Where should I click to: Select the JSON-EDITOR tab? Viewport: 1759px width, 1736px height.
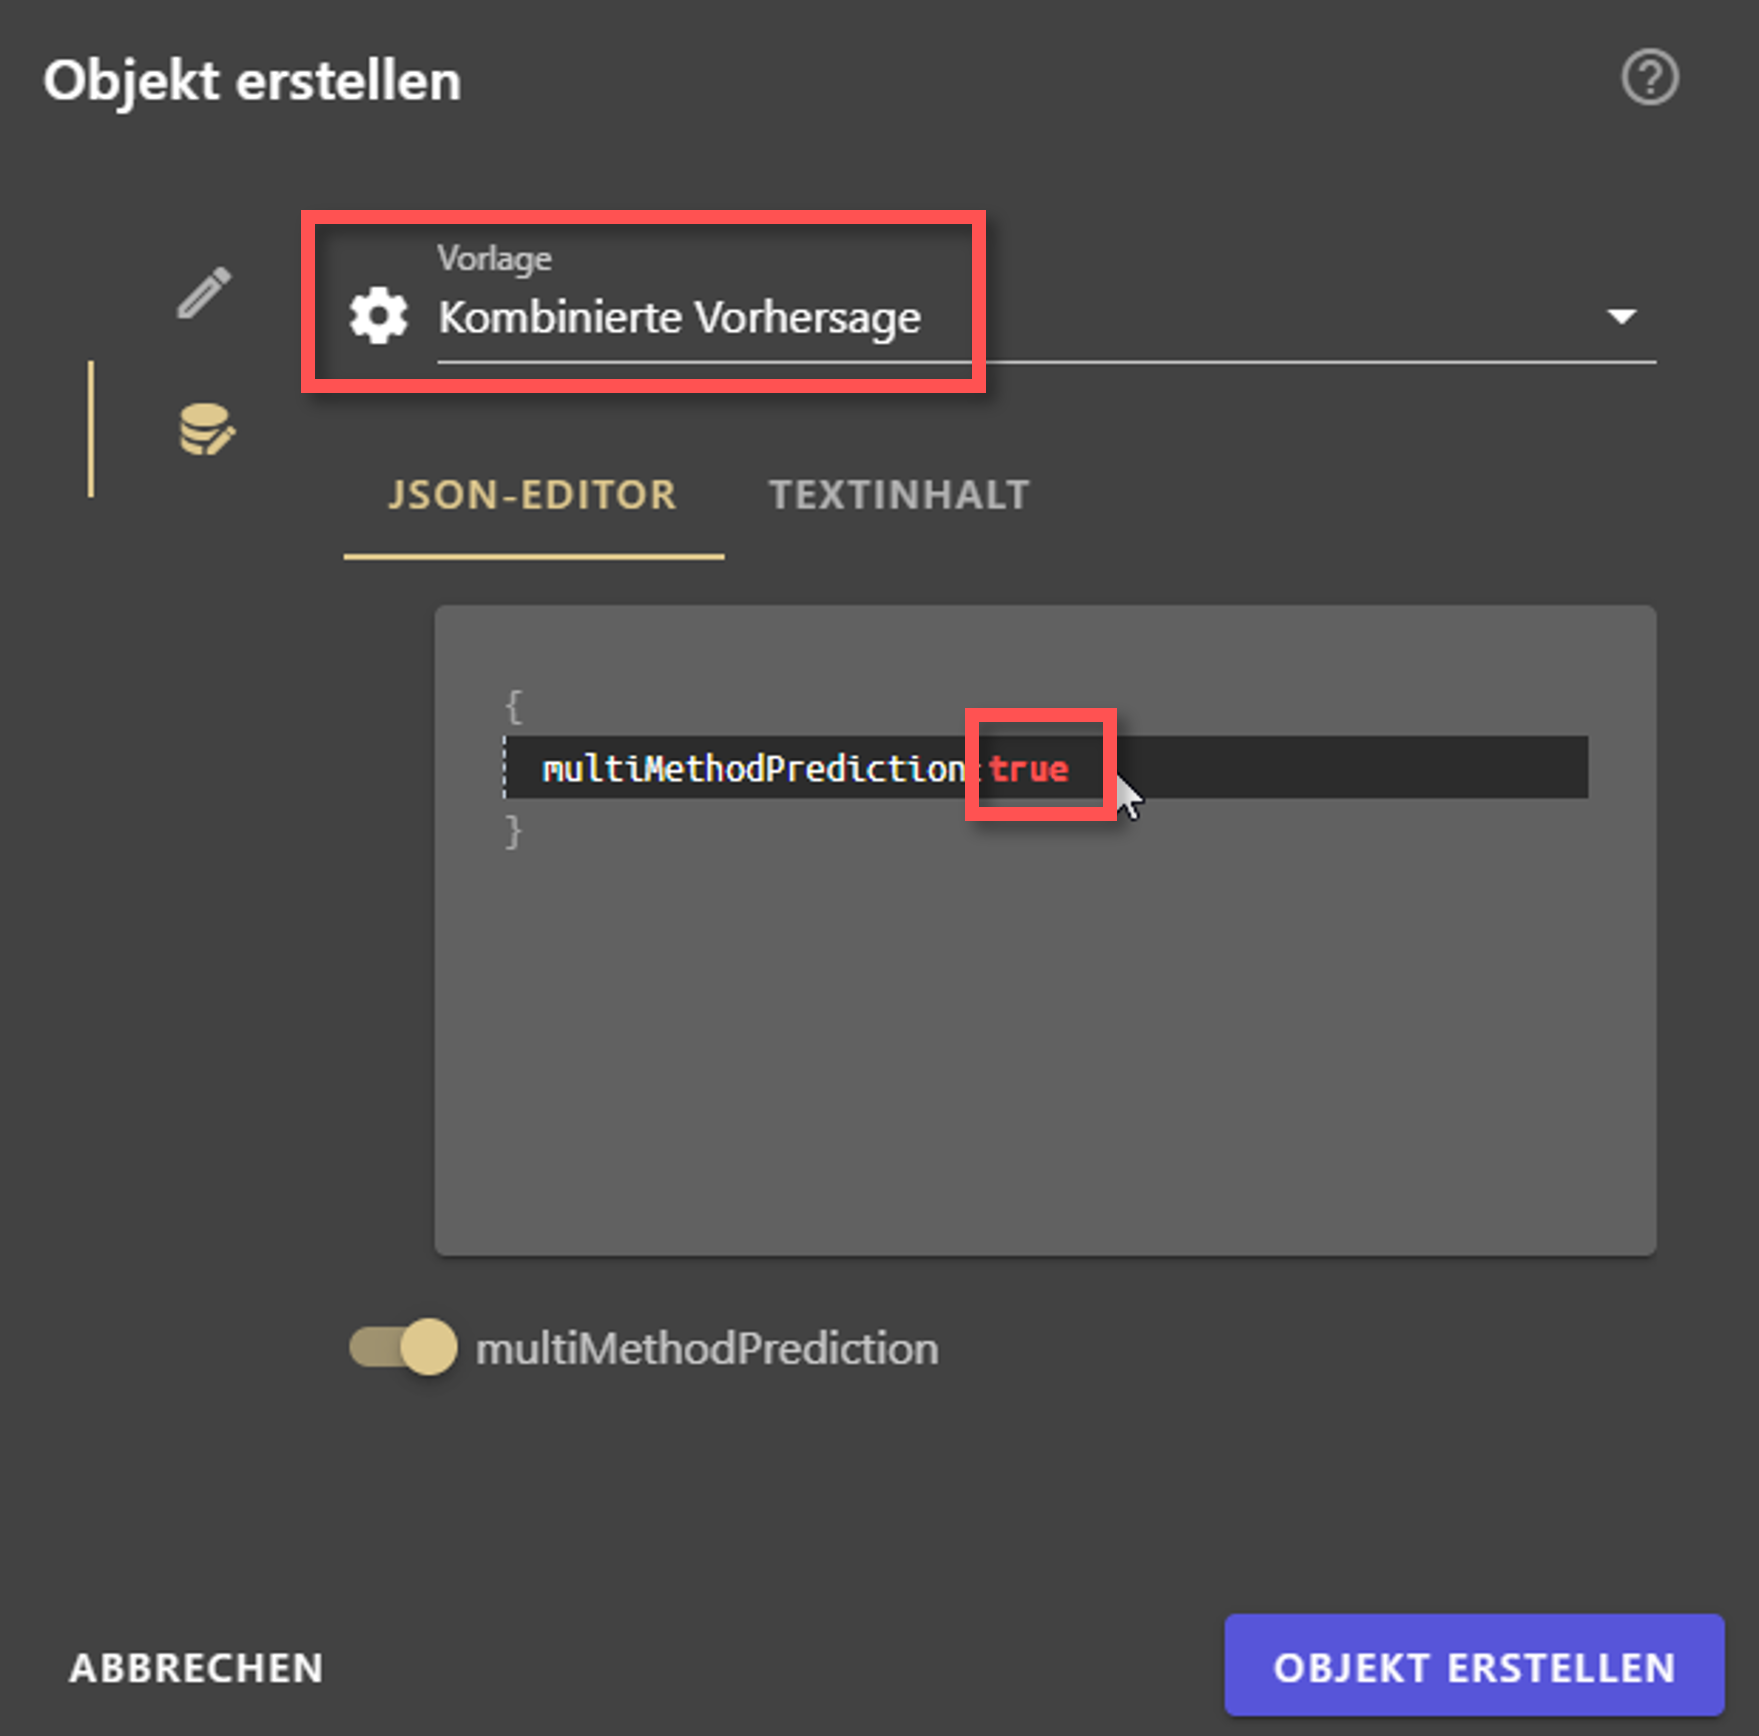(533, 495)
